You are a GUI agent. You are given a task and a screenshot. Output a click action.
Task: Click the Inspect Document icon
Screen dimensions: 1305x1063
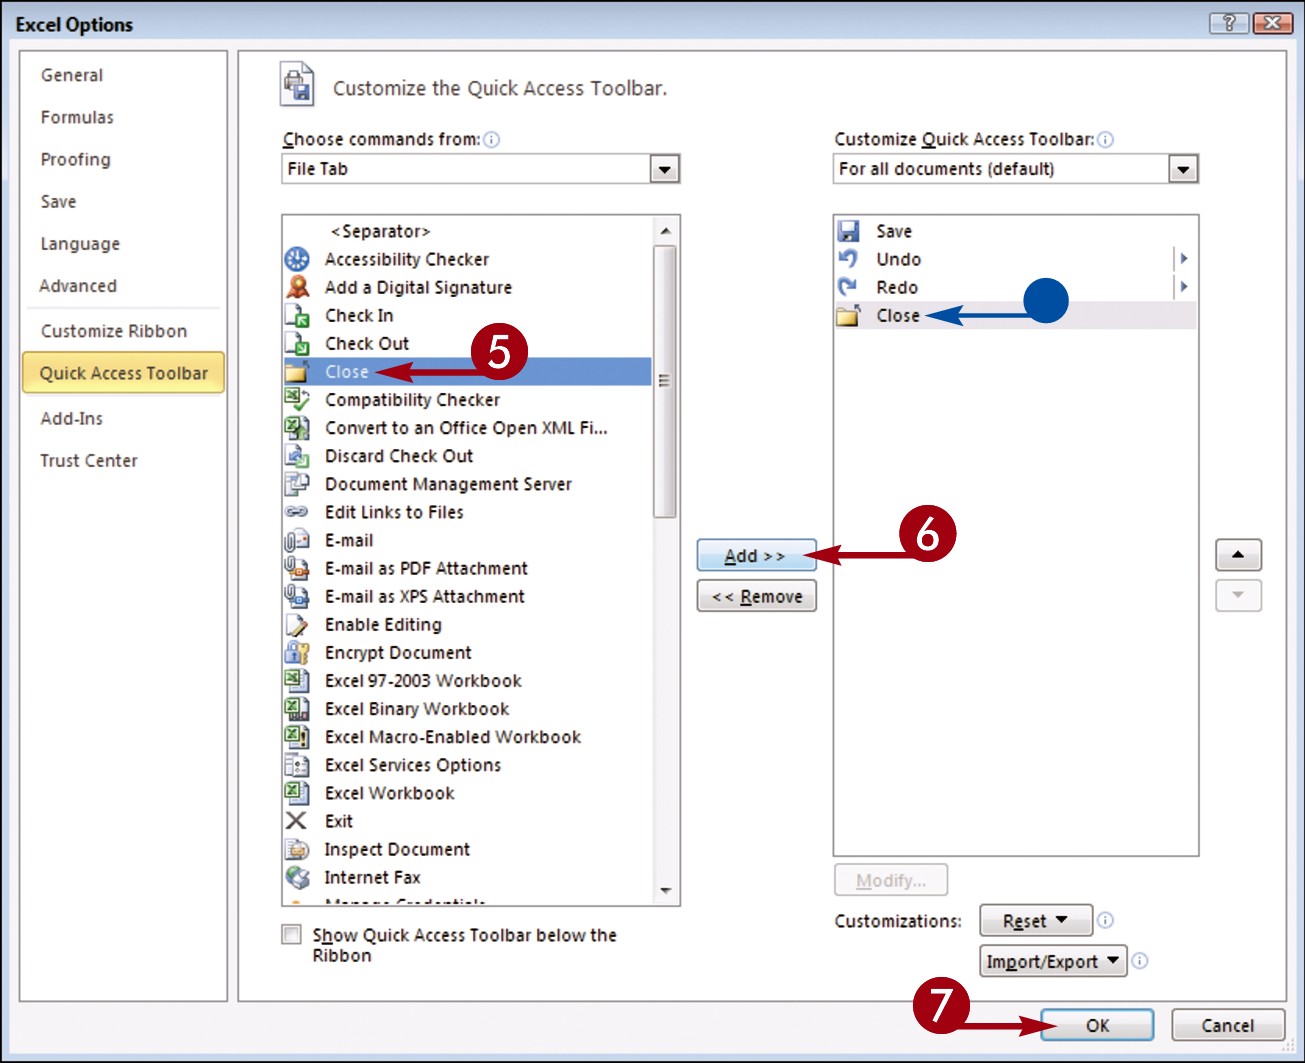(297, 849)
